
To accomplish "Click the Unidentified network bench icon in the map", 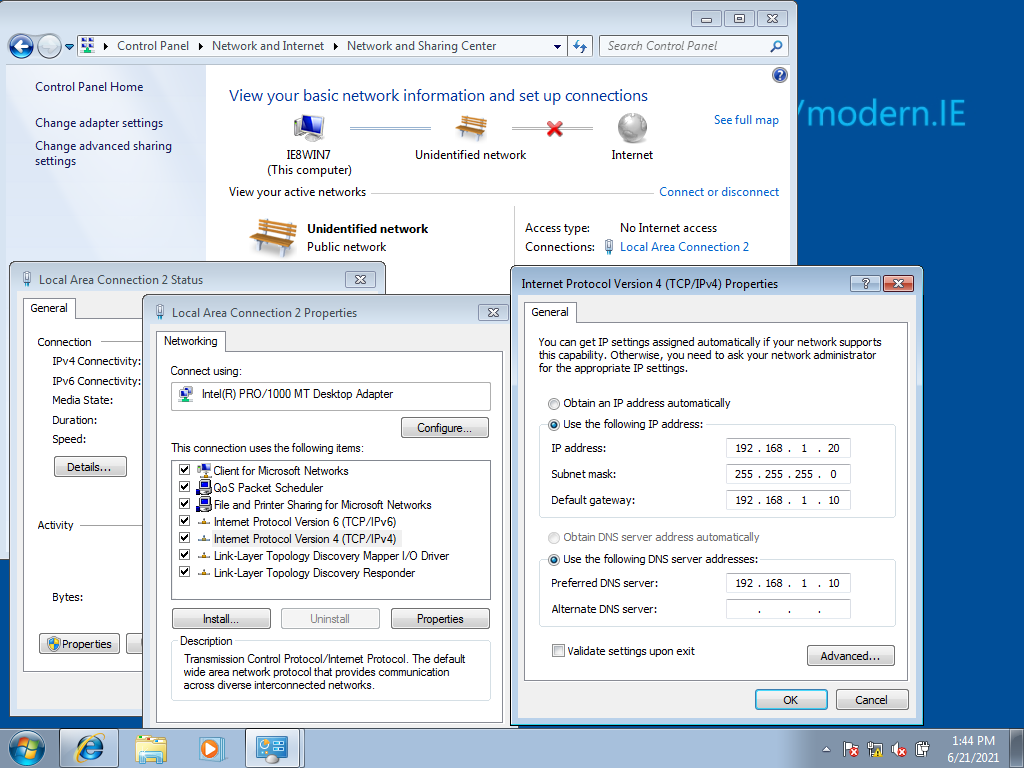I will [x=470, y=127].
